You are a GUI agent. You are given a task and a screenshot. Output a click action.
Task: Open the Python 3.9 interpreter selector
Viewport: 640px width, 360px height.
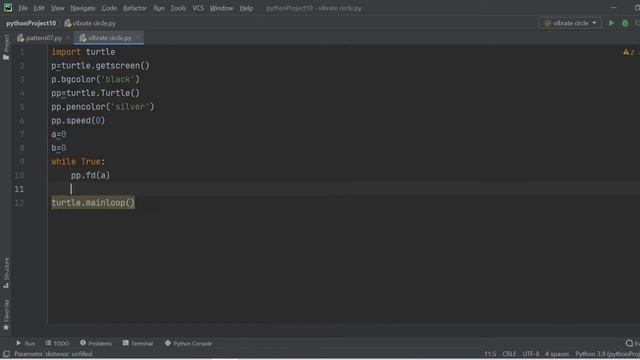[x=607, y=354]
